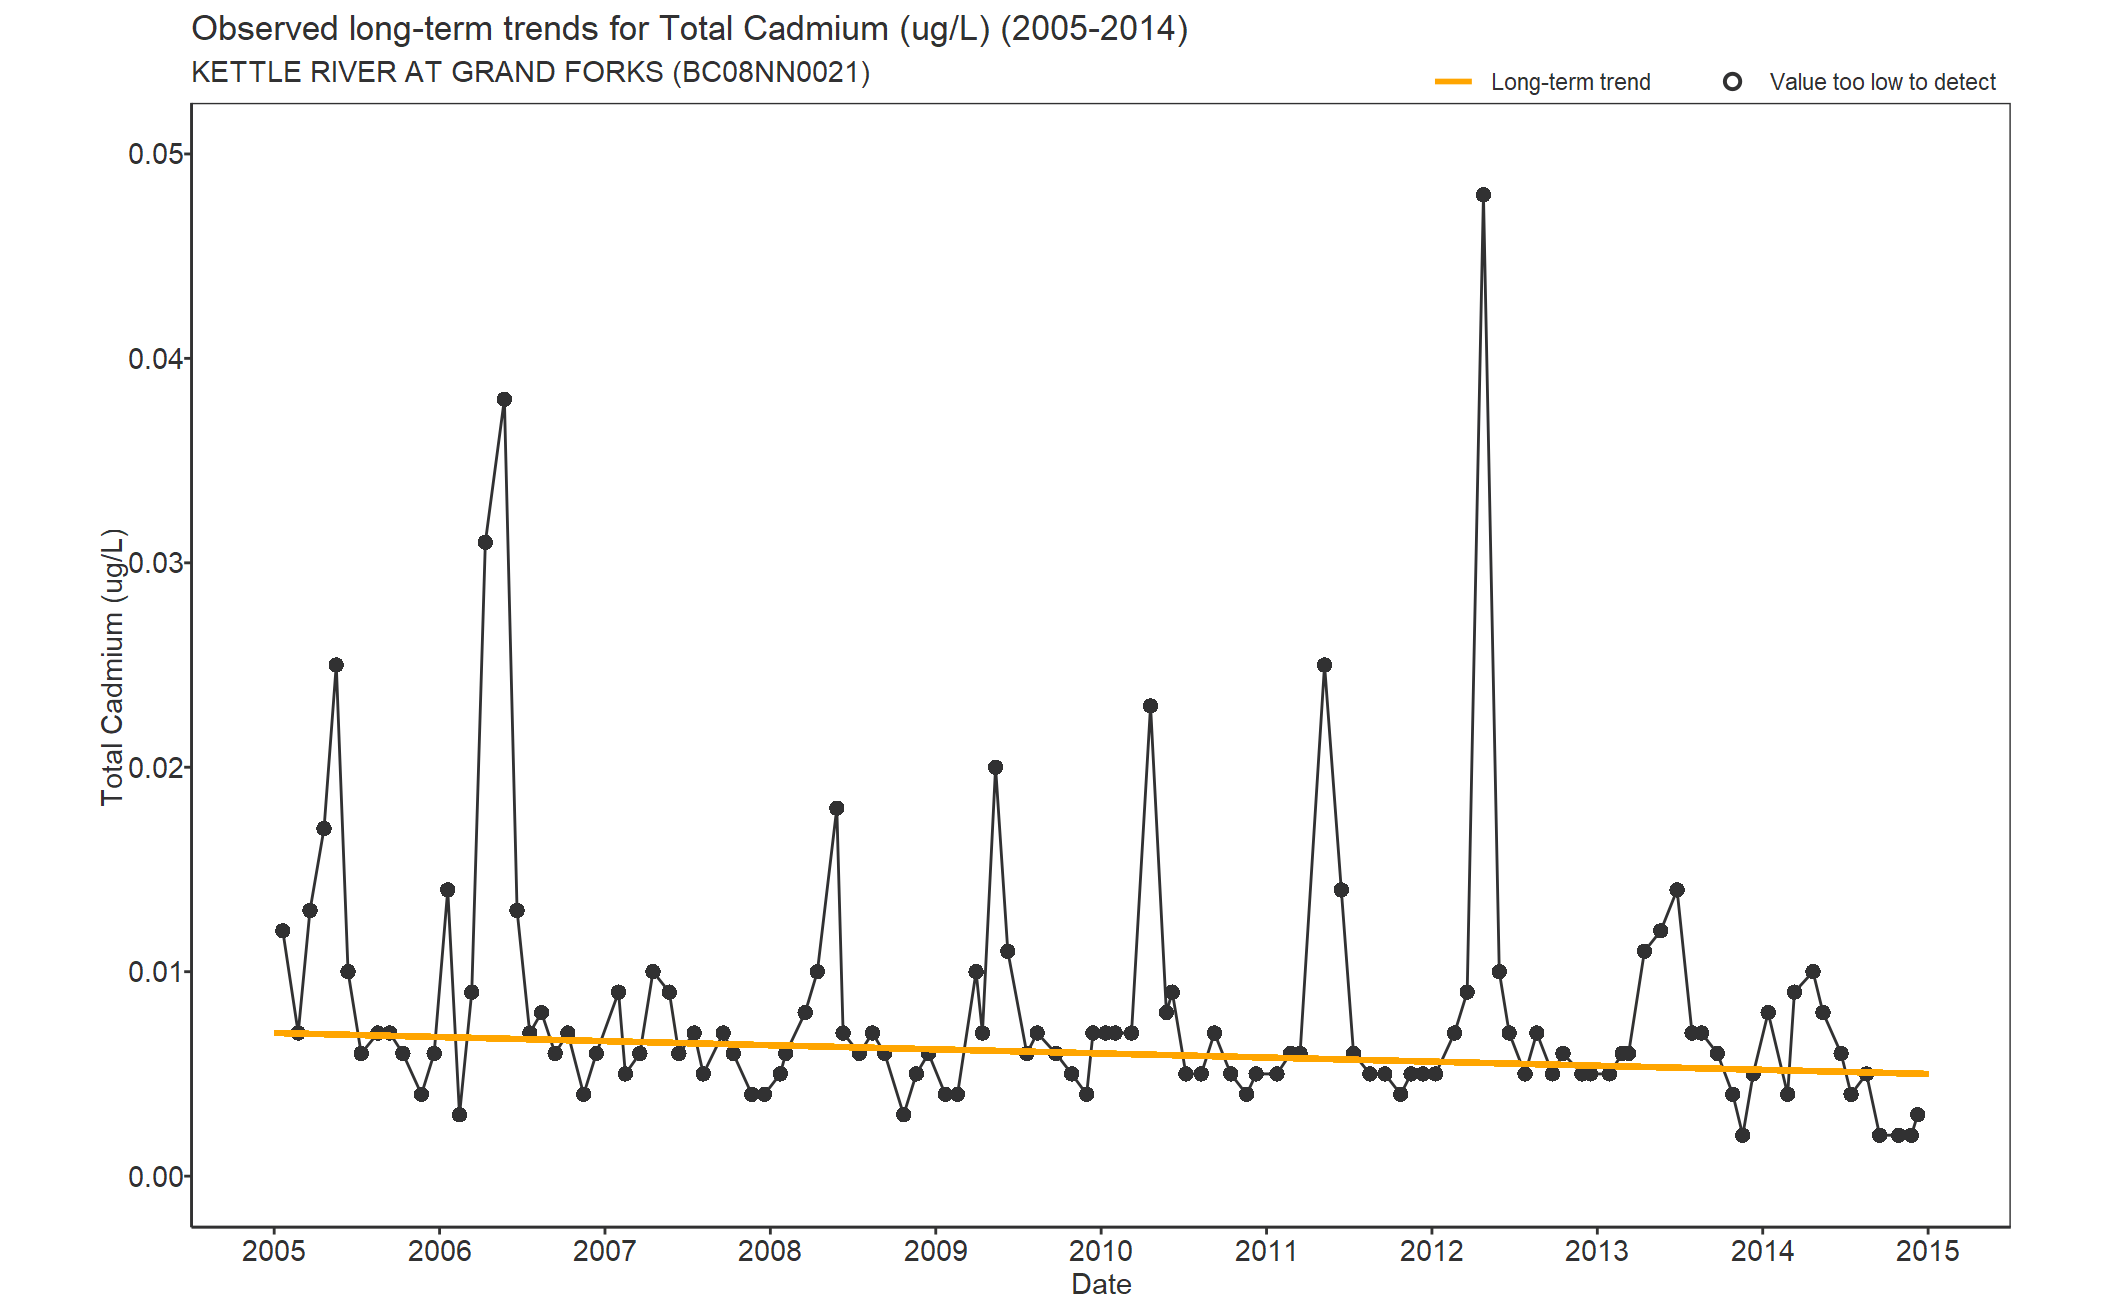Click the Date x-axis title
This screenshot has width=2112, height=1309.
pos(1101,1285)
